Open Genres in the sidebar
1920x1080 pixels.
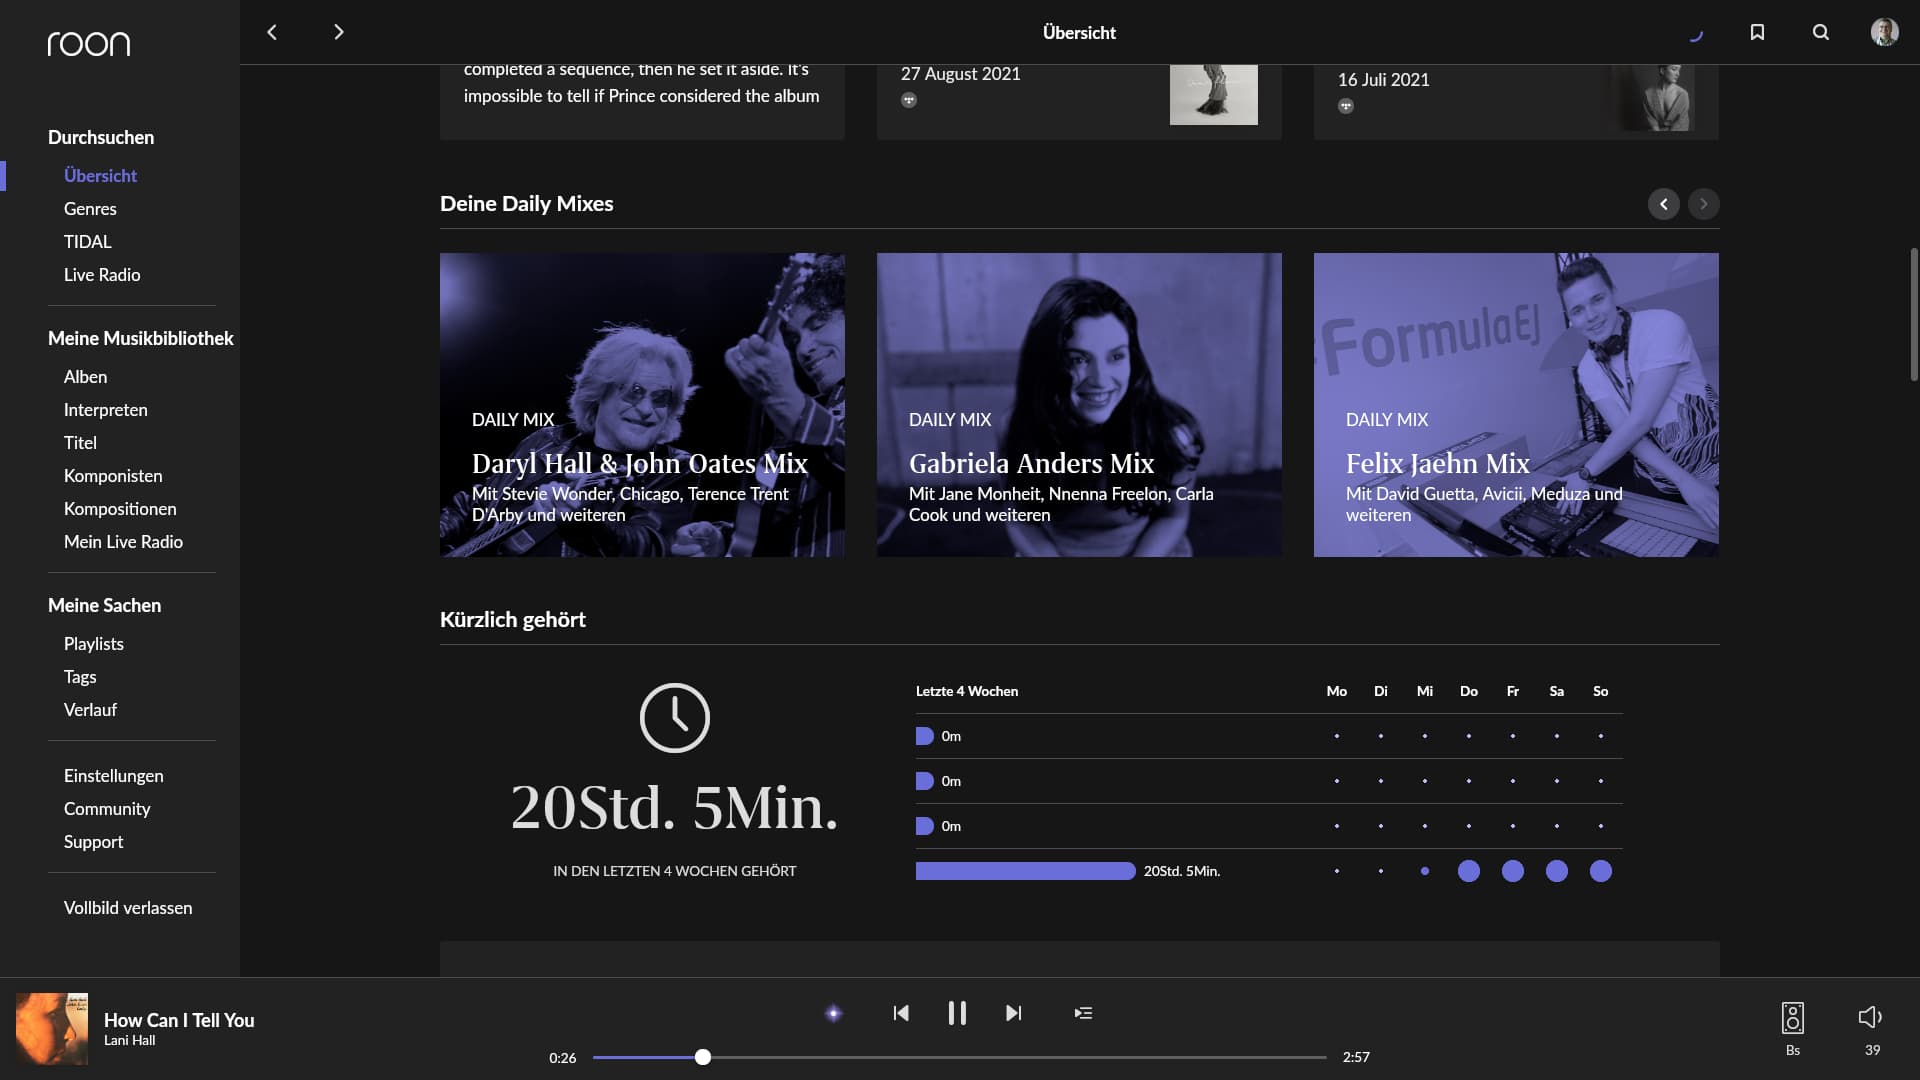tap(90, 209)
